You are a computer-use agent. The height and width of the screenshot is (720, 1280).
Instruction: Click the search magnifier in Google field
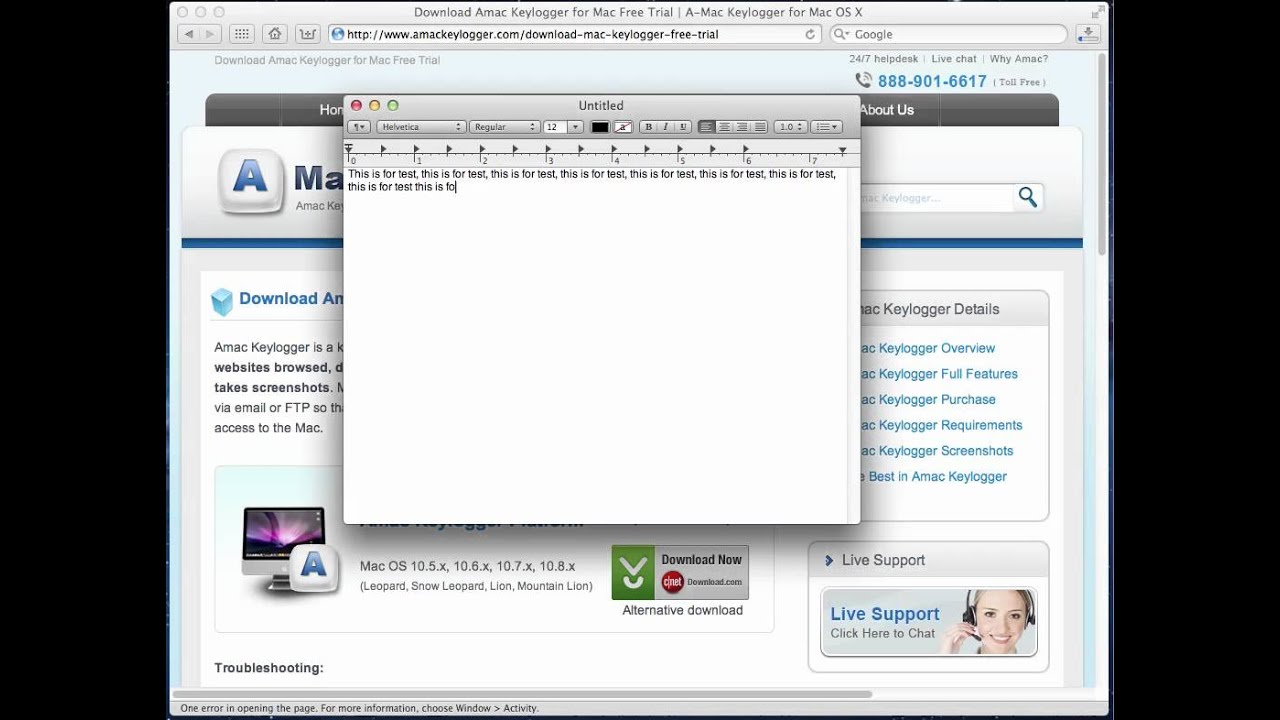pyautogui.click(x=842, y=34)
